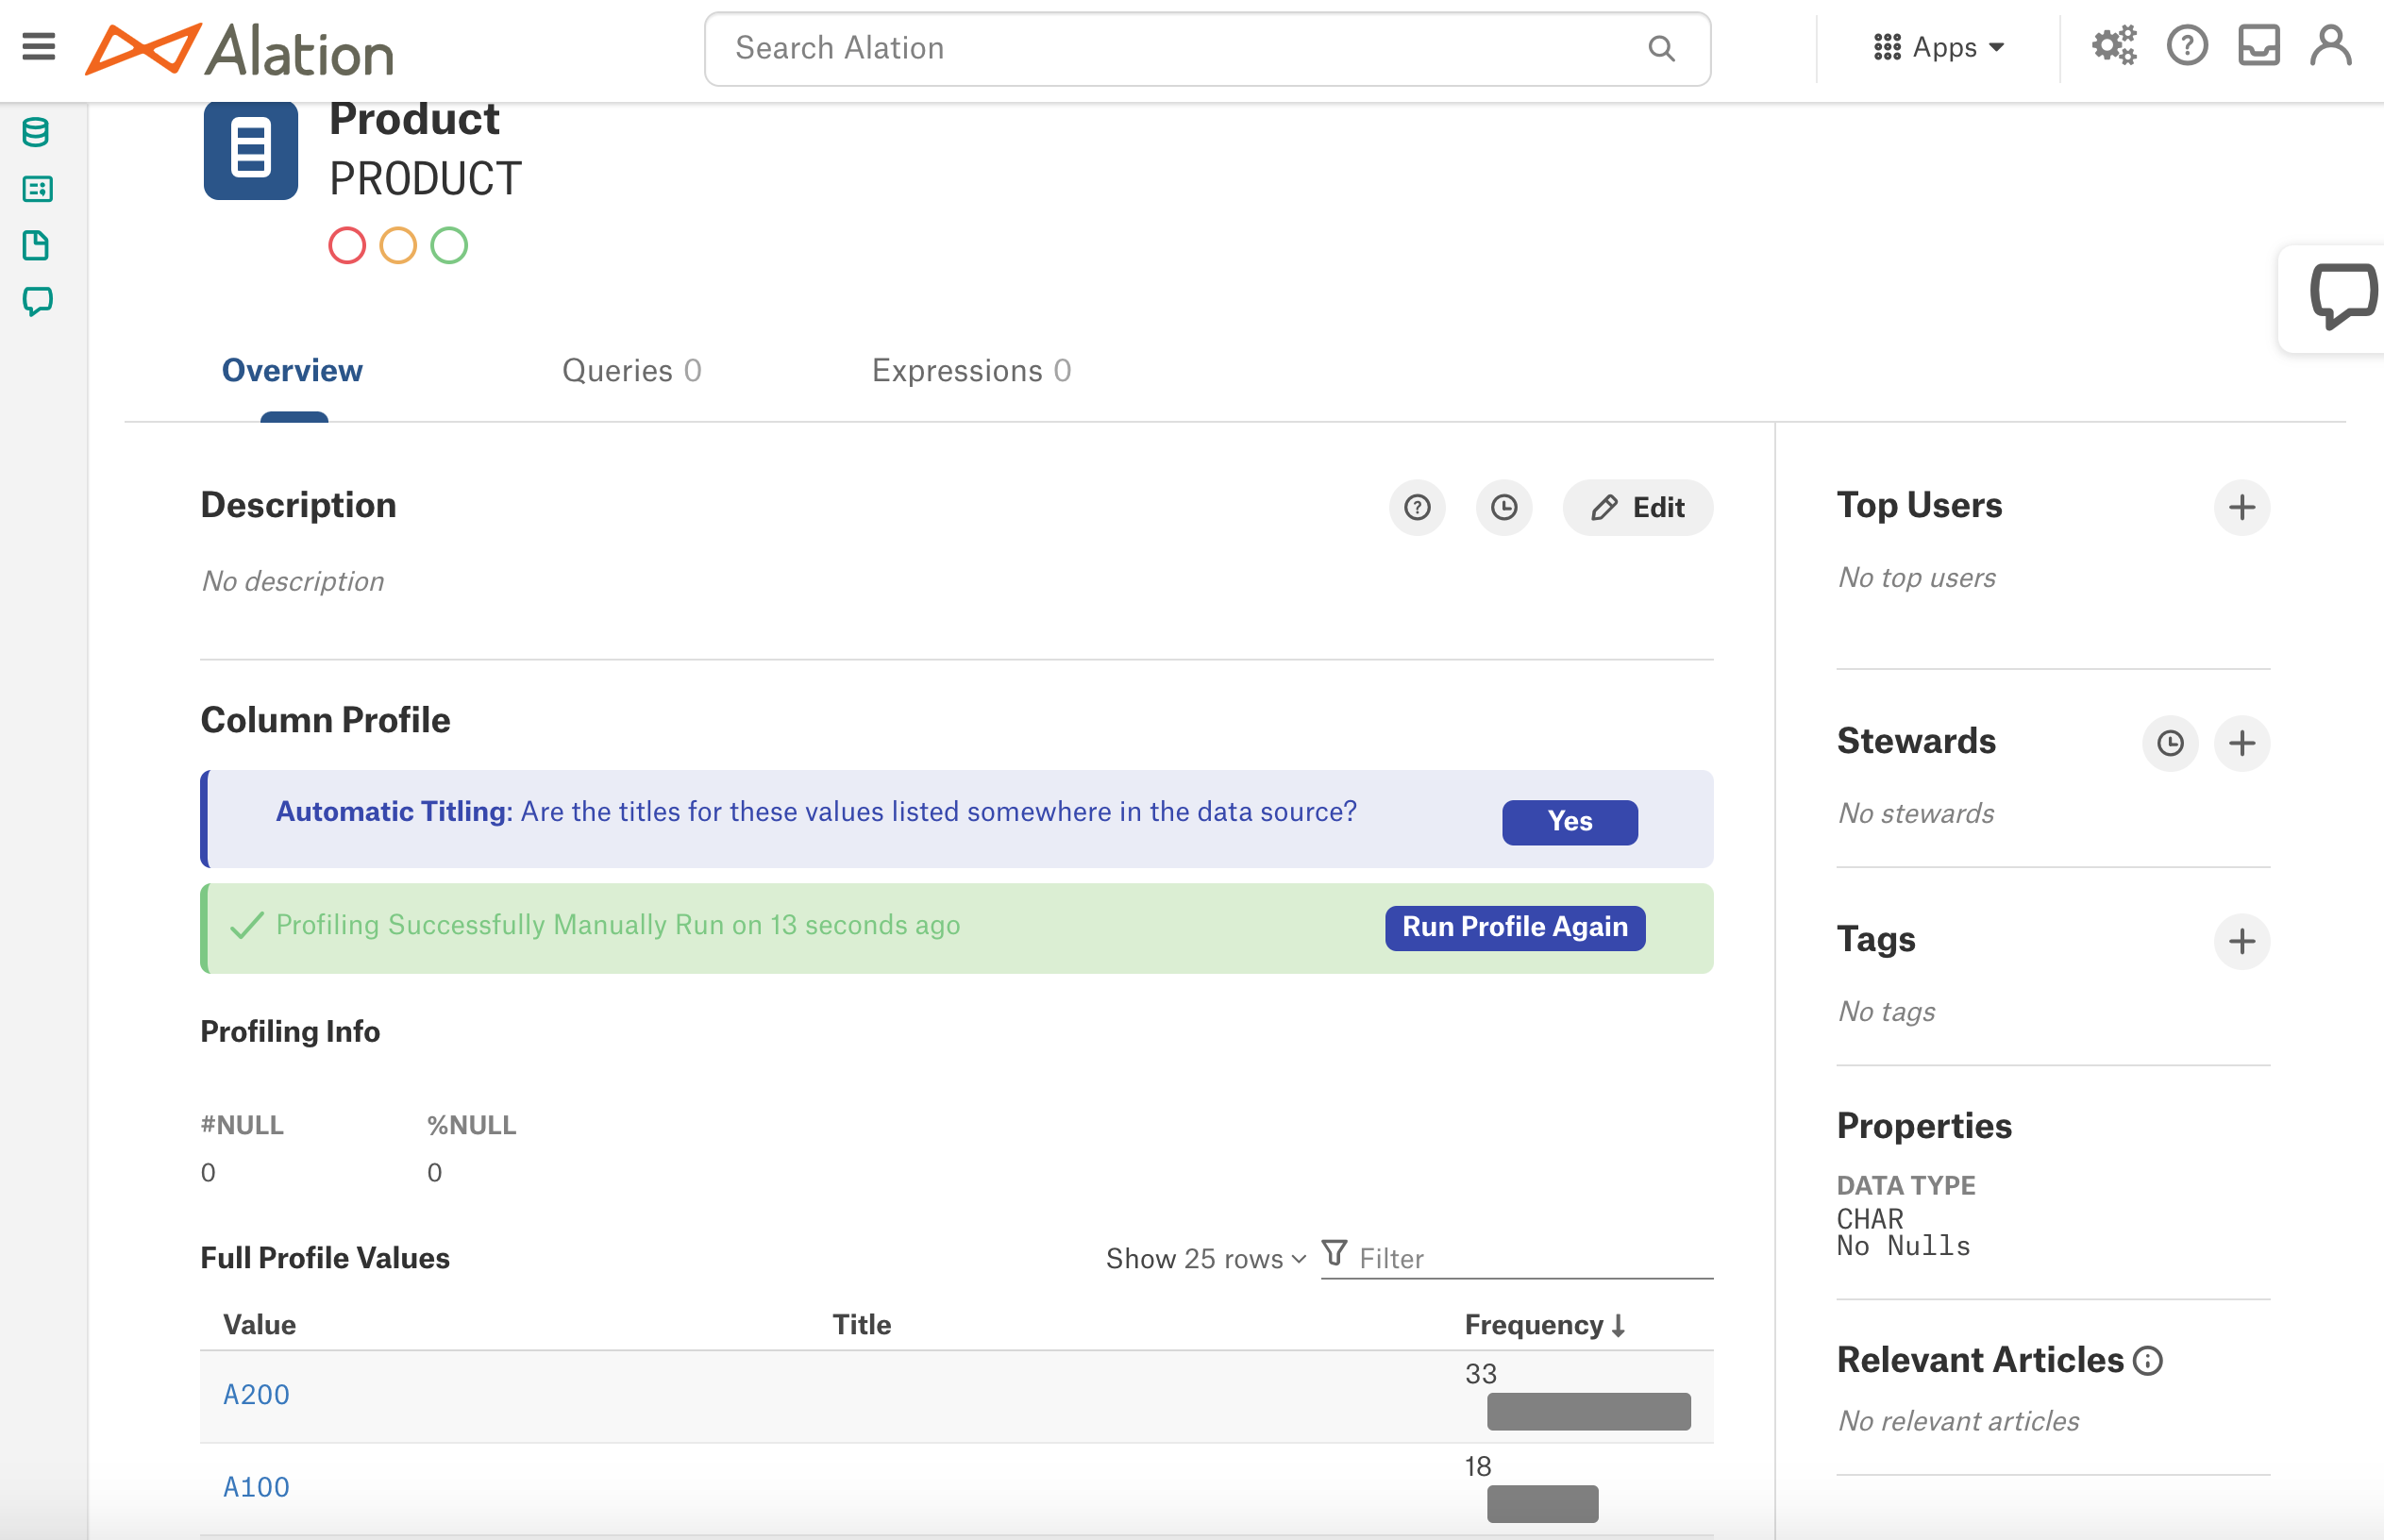Open the hamburger navigation menu
Image resolution: width=2384 pixels, height=1540 pixels.
click(38, 46)
